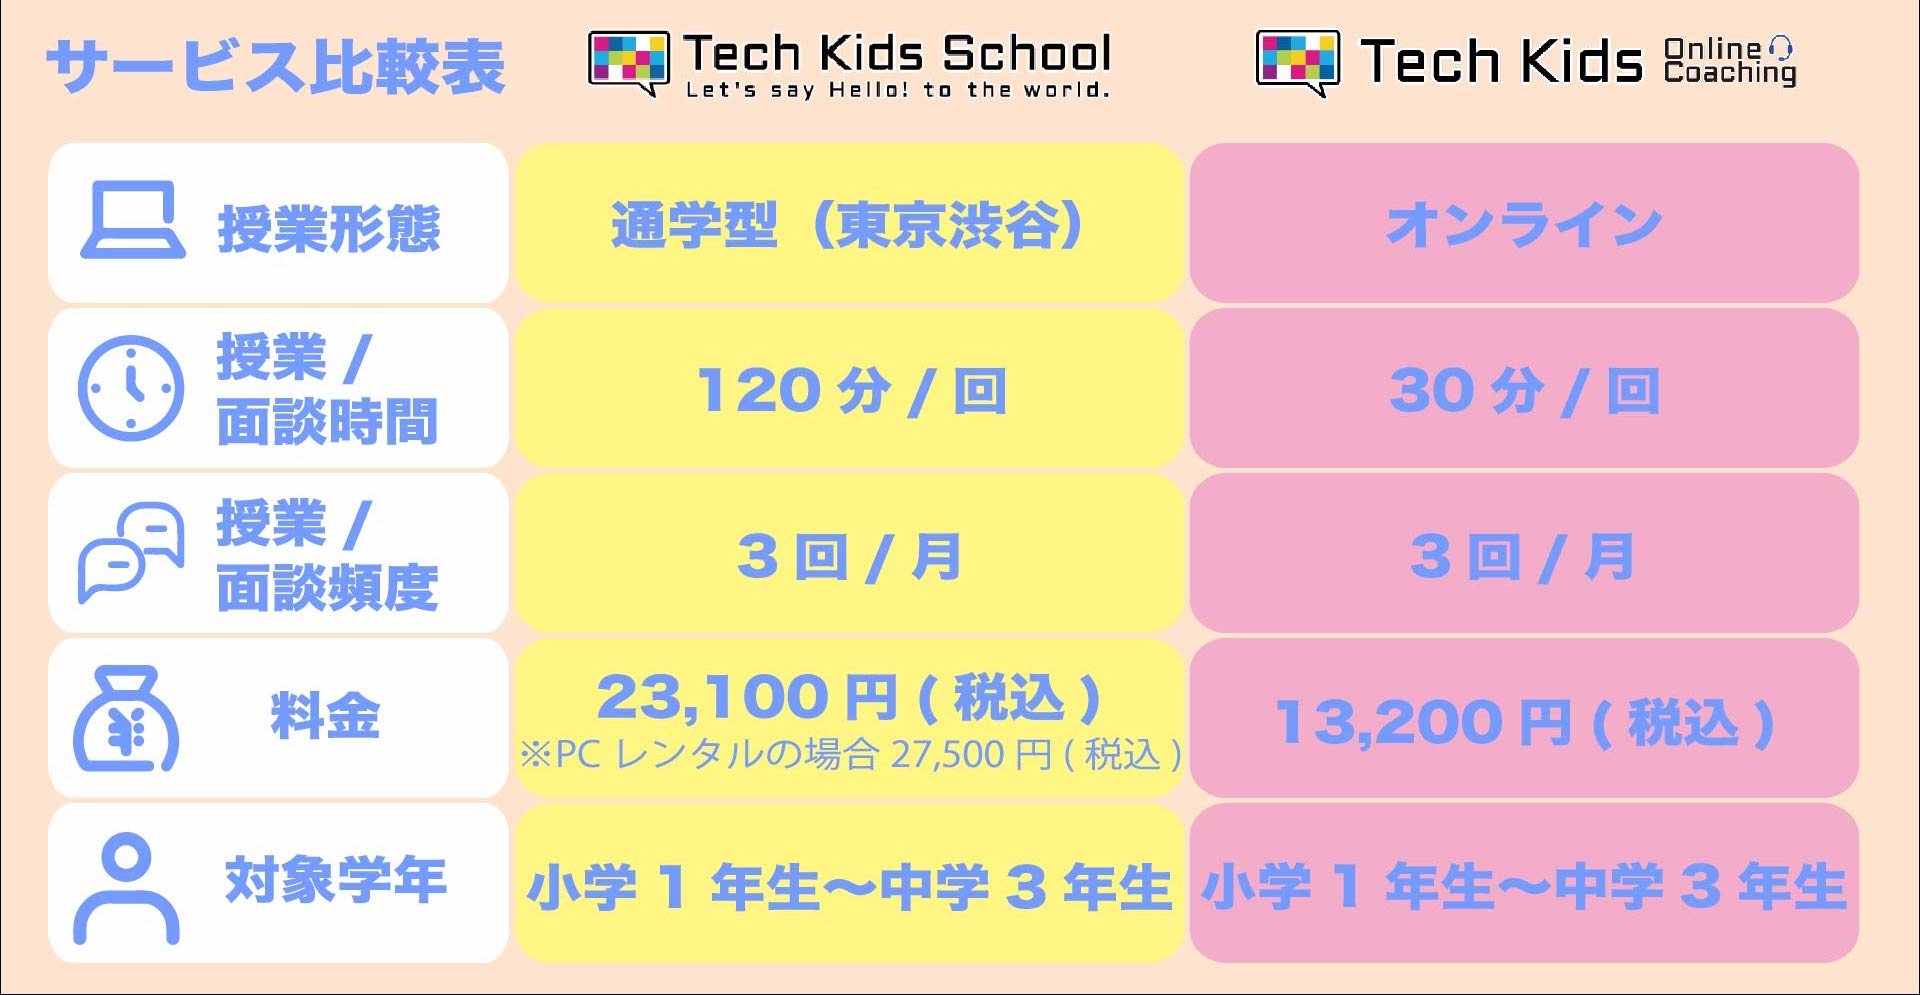Click the 13,200円（税込）price
The height and width of the screenshot is (995, 1920).
1524,722
